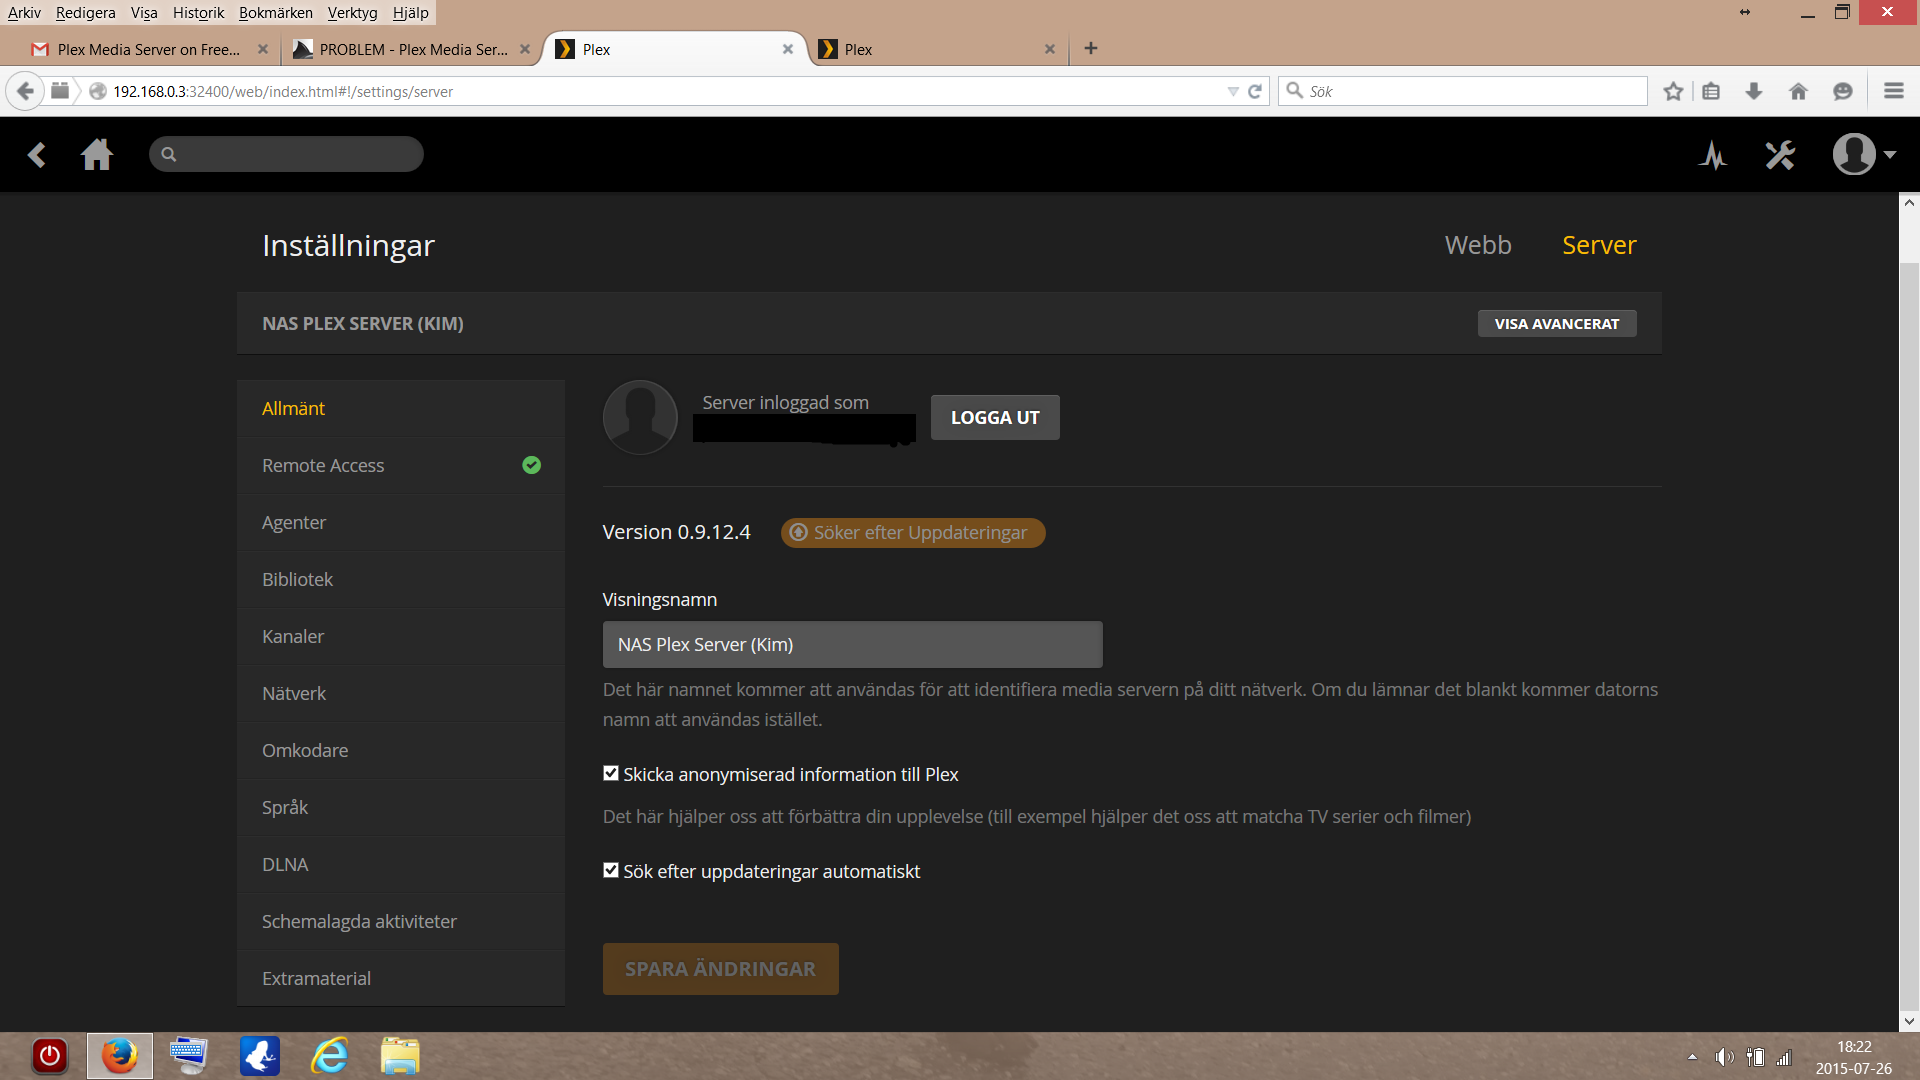
Task: Open Remote Access settings section
Action: pyautogui.click(x=401, y=465)
